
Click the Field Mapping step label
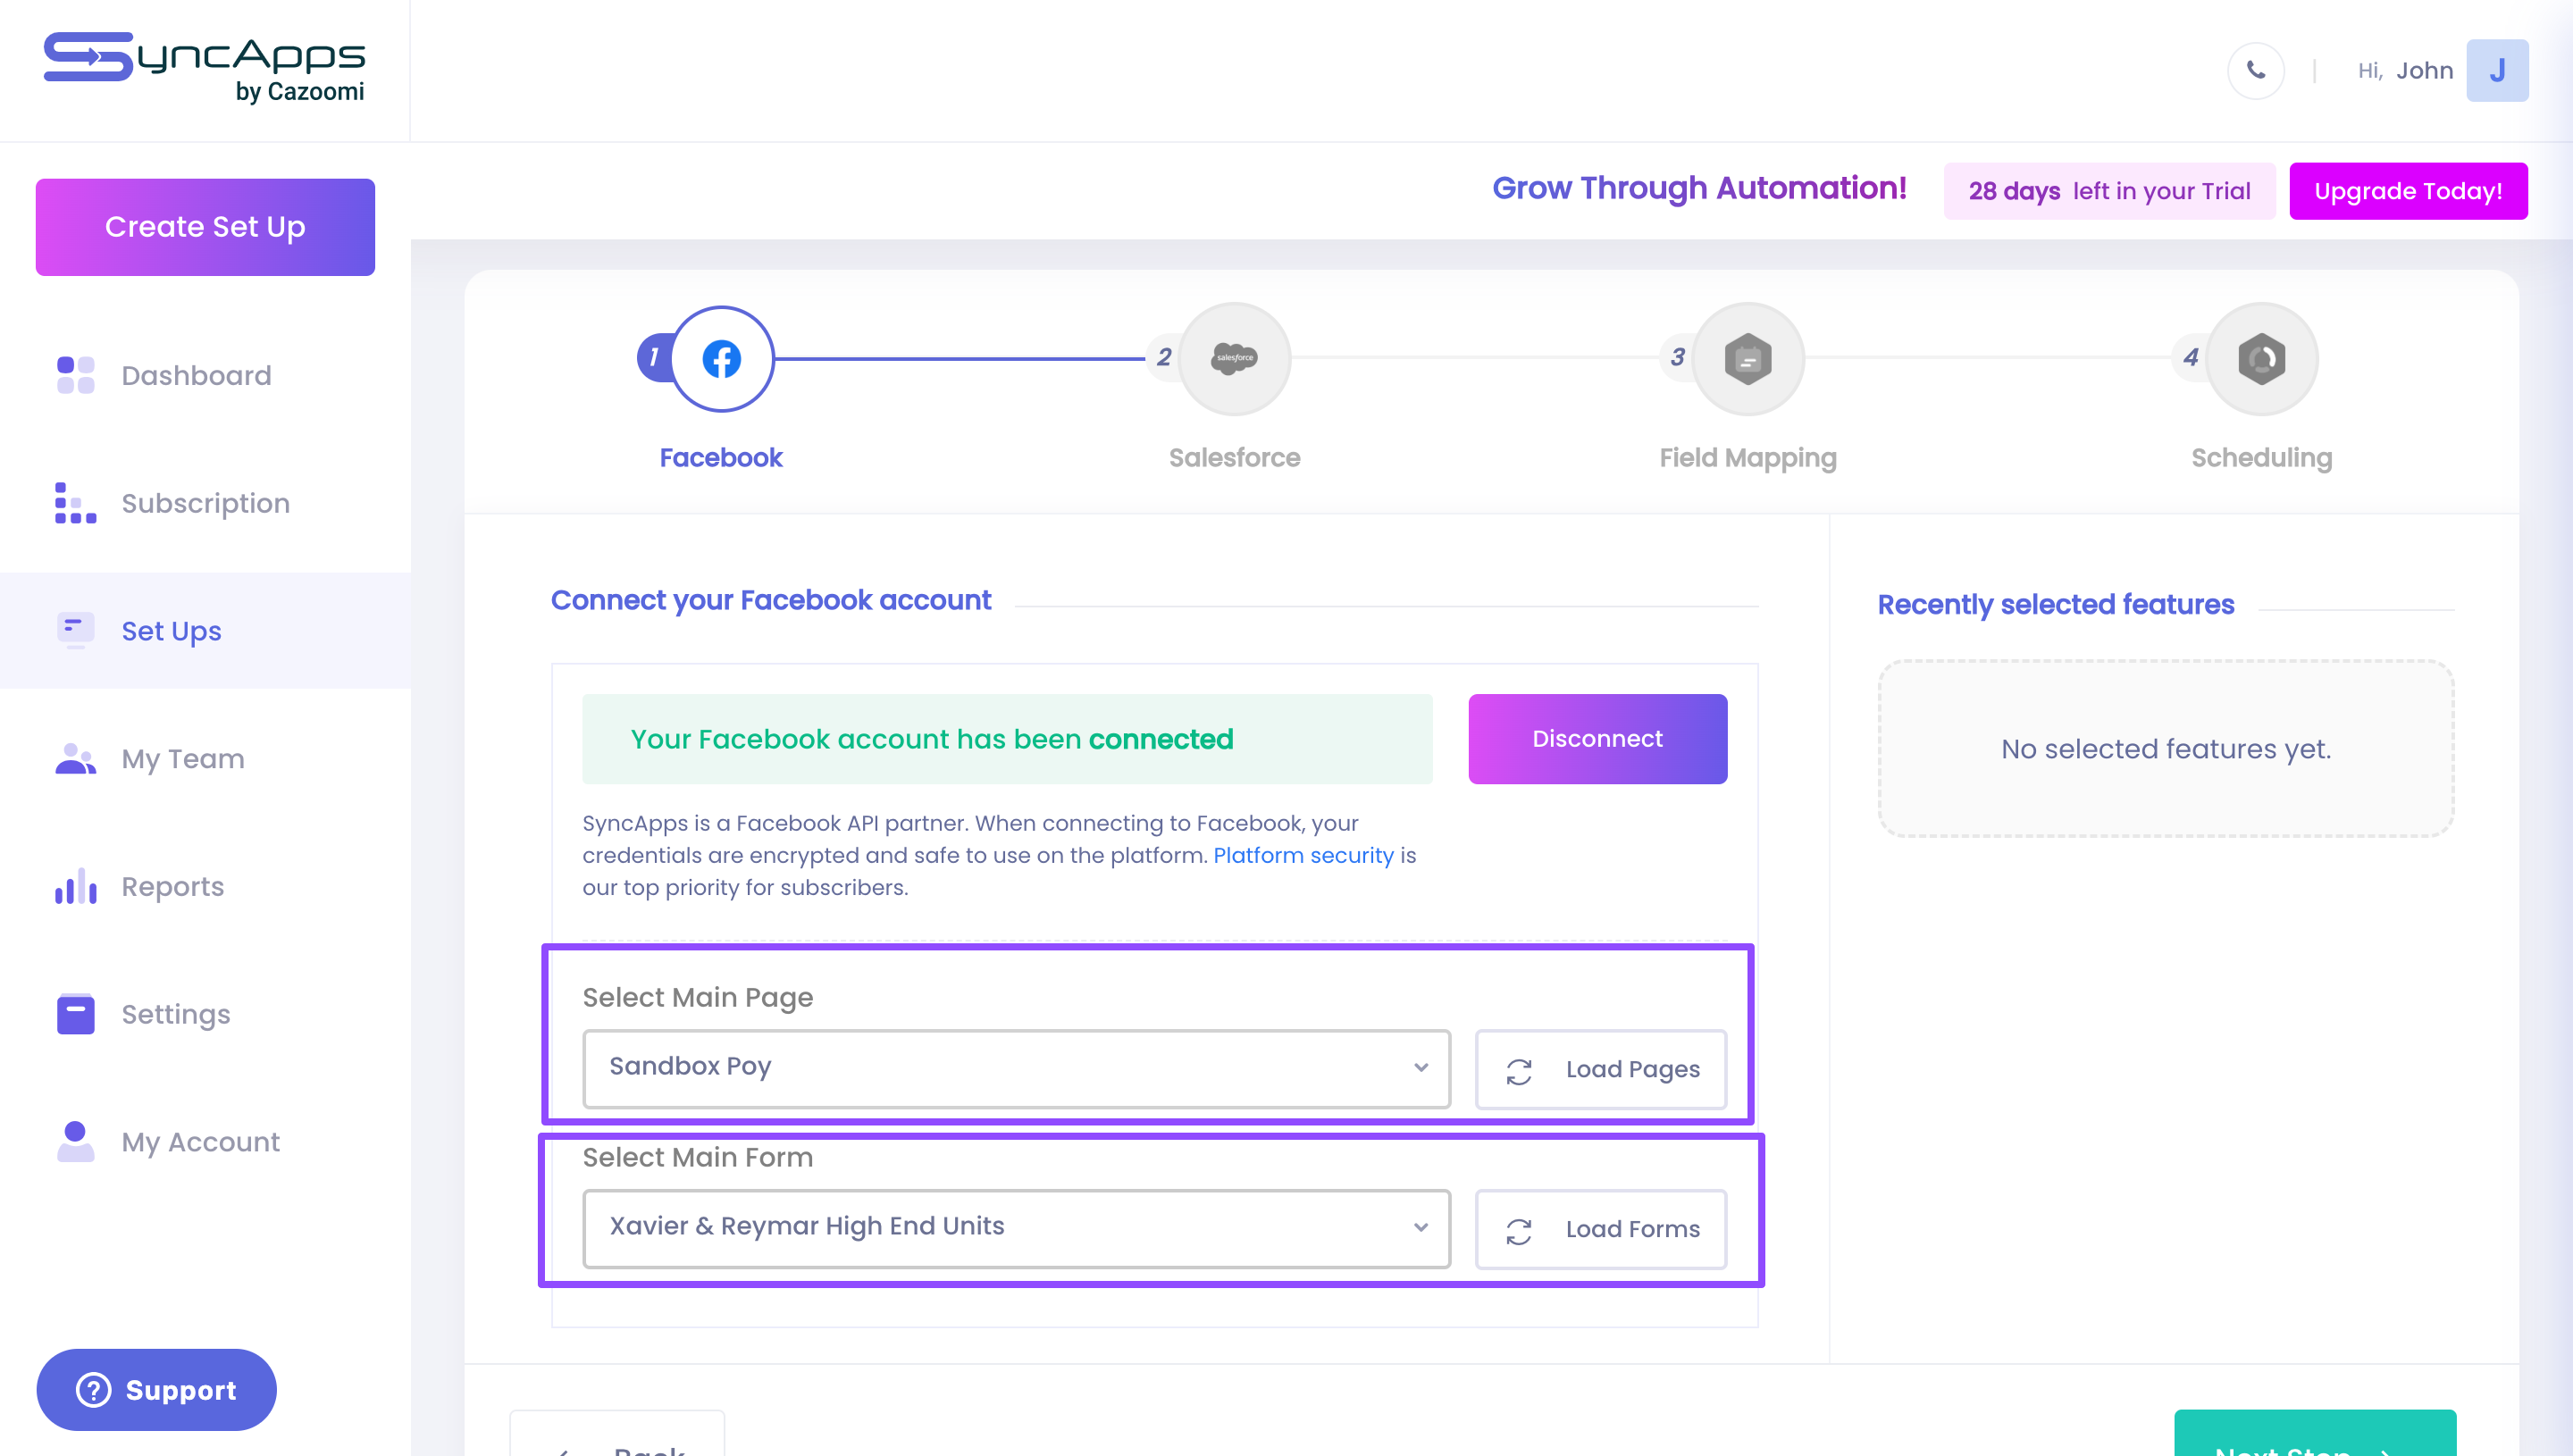coord(1748,457)
